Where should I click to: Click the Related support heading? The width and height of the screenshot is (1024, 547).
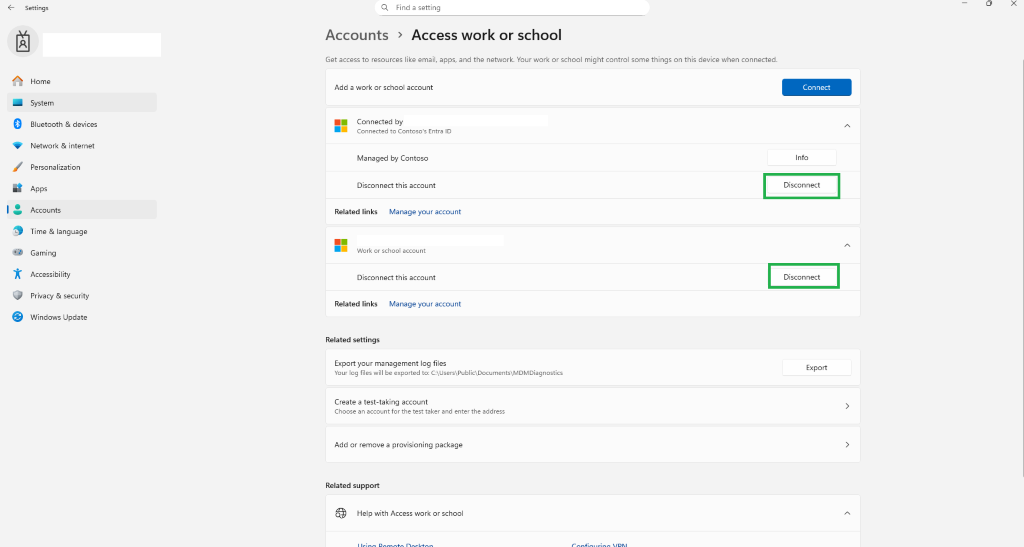coord(352,485)
